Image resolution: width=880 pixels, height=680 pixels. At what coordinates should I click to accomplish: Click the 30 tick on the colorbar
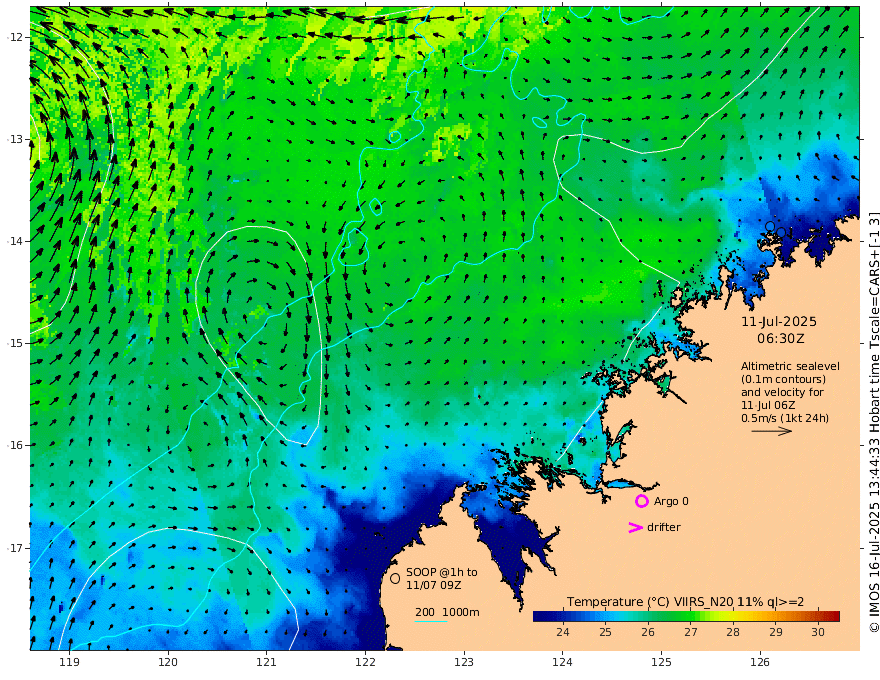pyautogui.click(x=818, y=632)
